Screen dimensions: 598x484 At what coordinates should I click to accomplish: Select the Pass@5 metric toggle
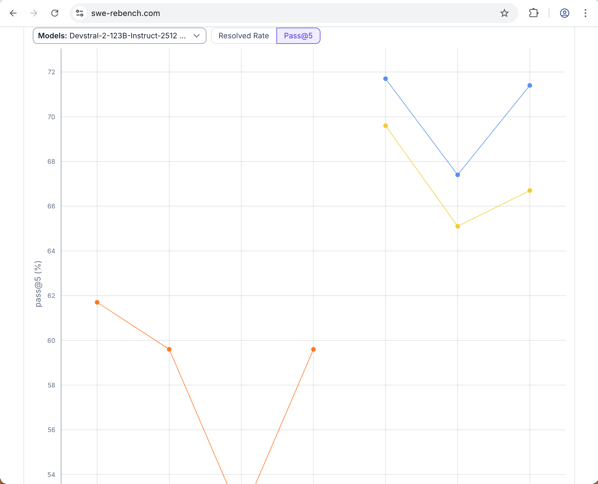(298, 36)
